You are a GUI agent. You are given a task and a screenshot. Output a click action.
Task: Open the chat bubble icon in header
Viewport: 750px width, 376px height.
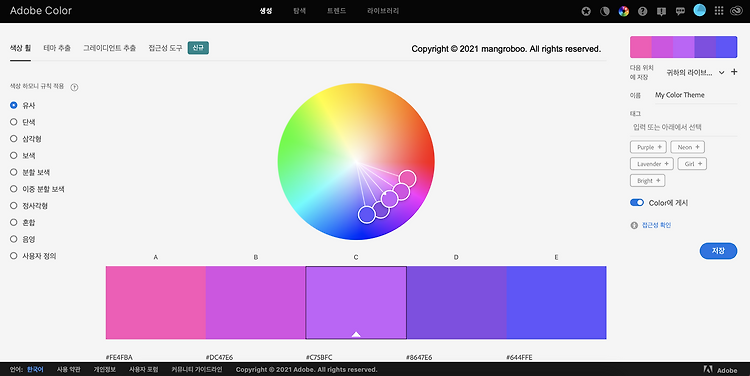coord(680,11)
